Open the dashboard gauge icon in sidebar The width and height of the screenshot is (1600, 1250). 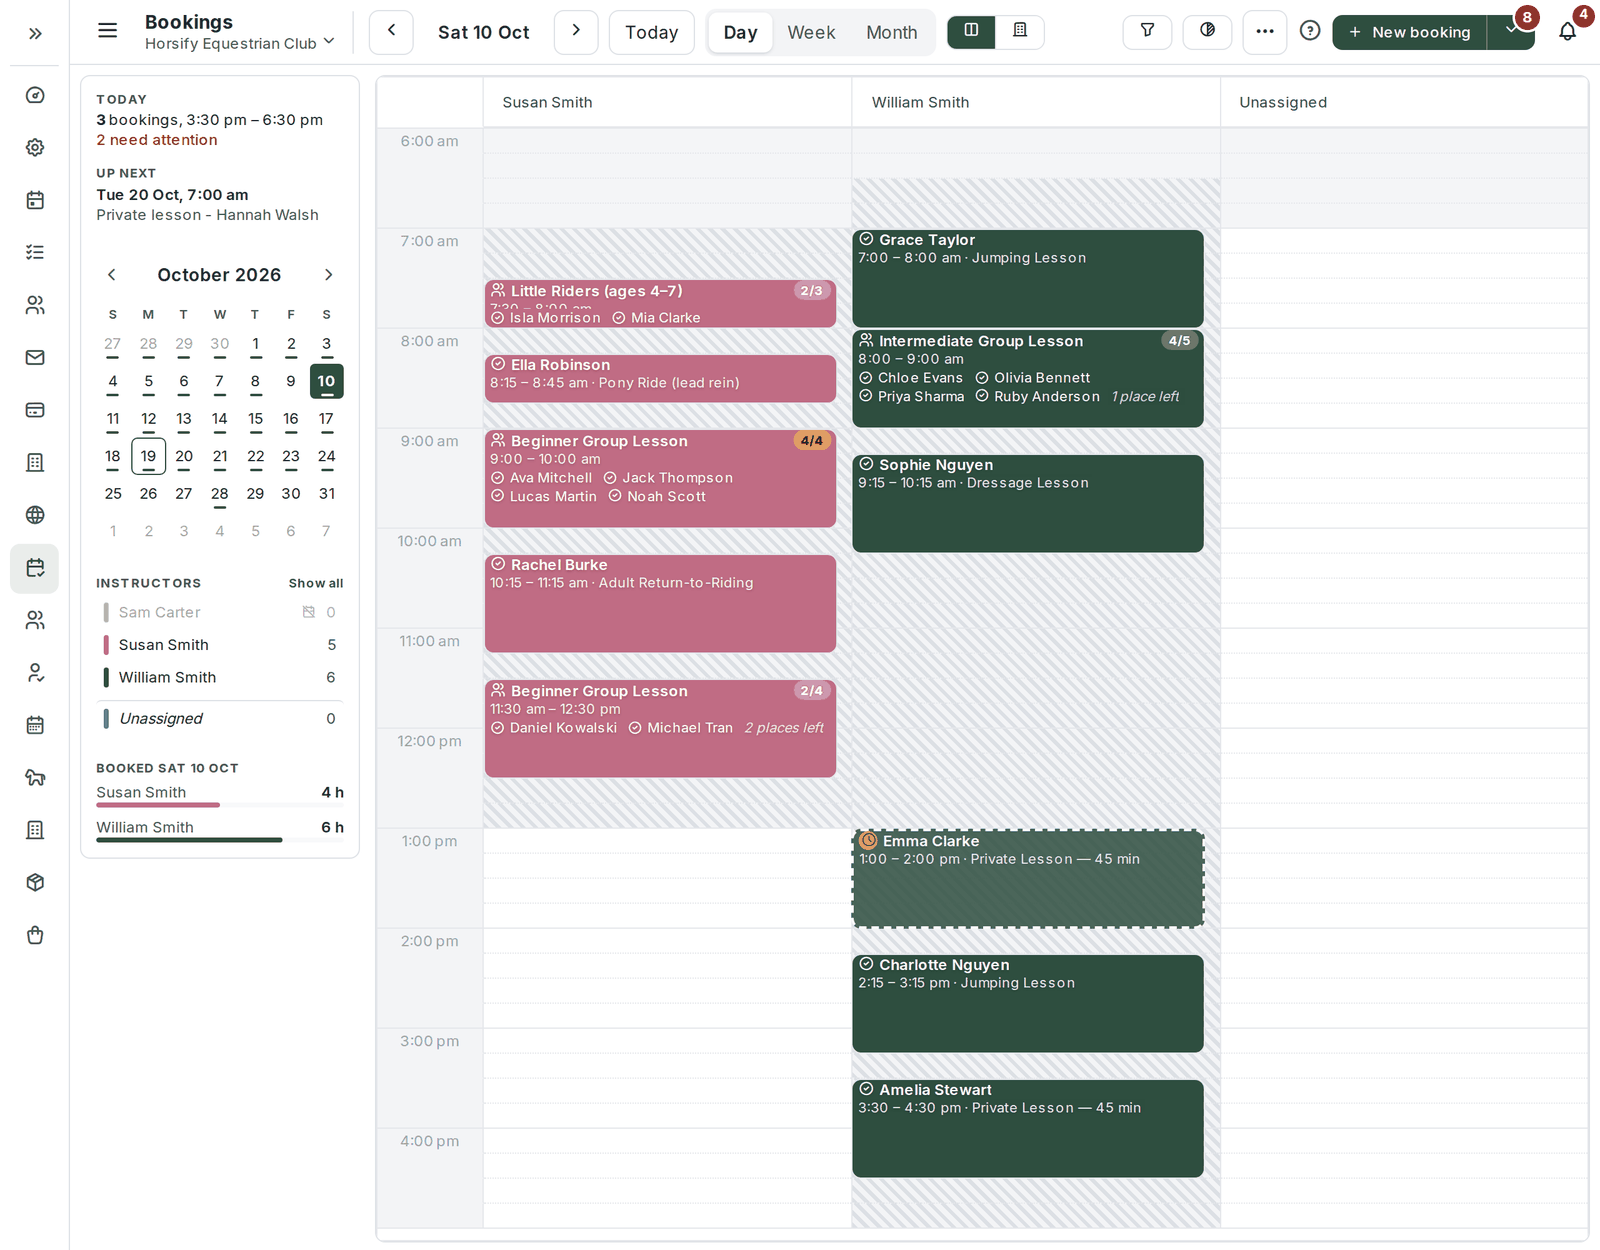click(x=35, y=95)
